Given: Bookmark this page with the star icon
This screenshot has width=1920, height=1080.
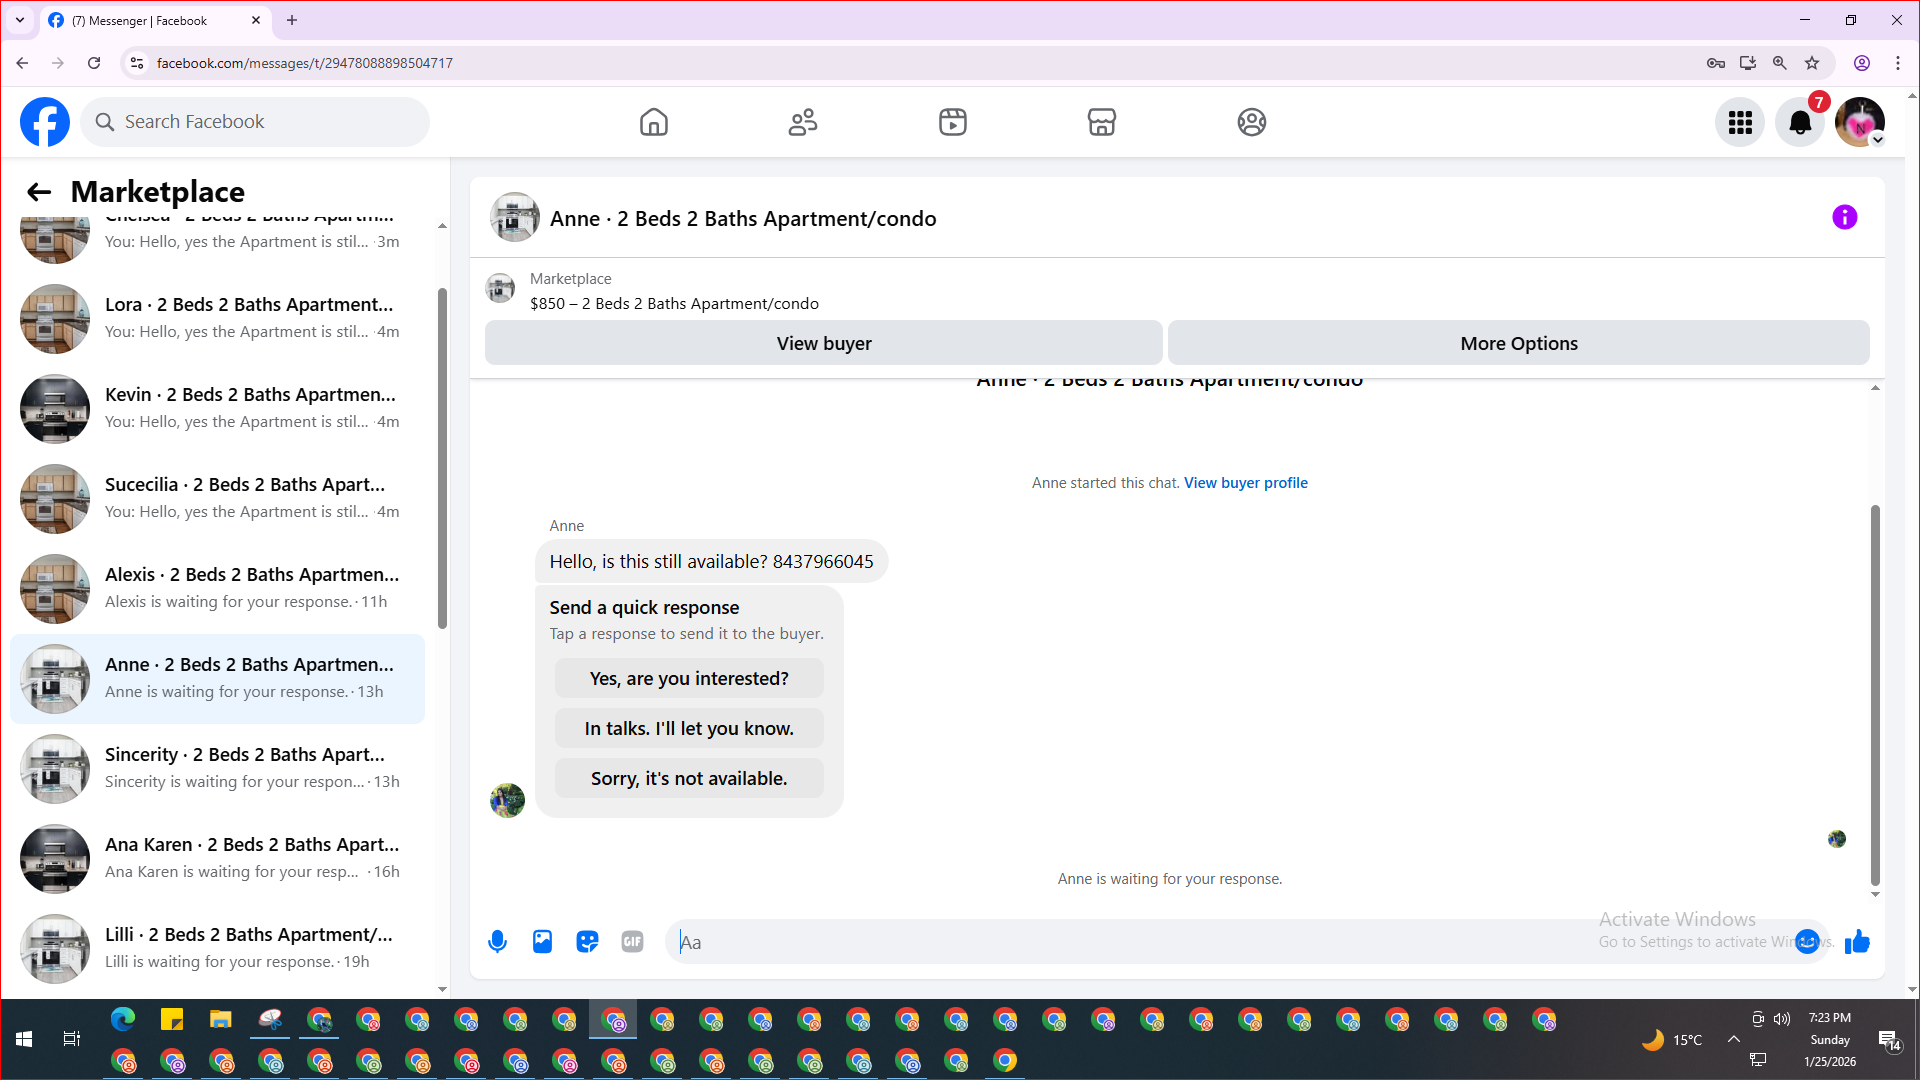Looking at the screenshot, I should pos(1812,63).
